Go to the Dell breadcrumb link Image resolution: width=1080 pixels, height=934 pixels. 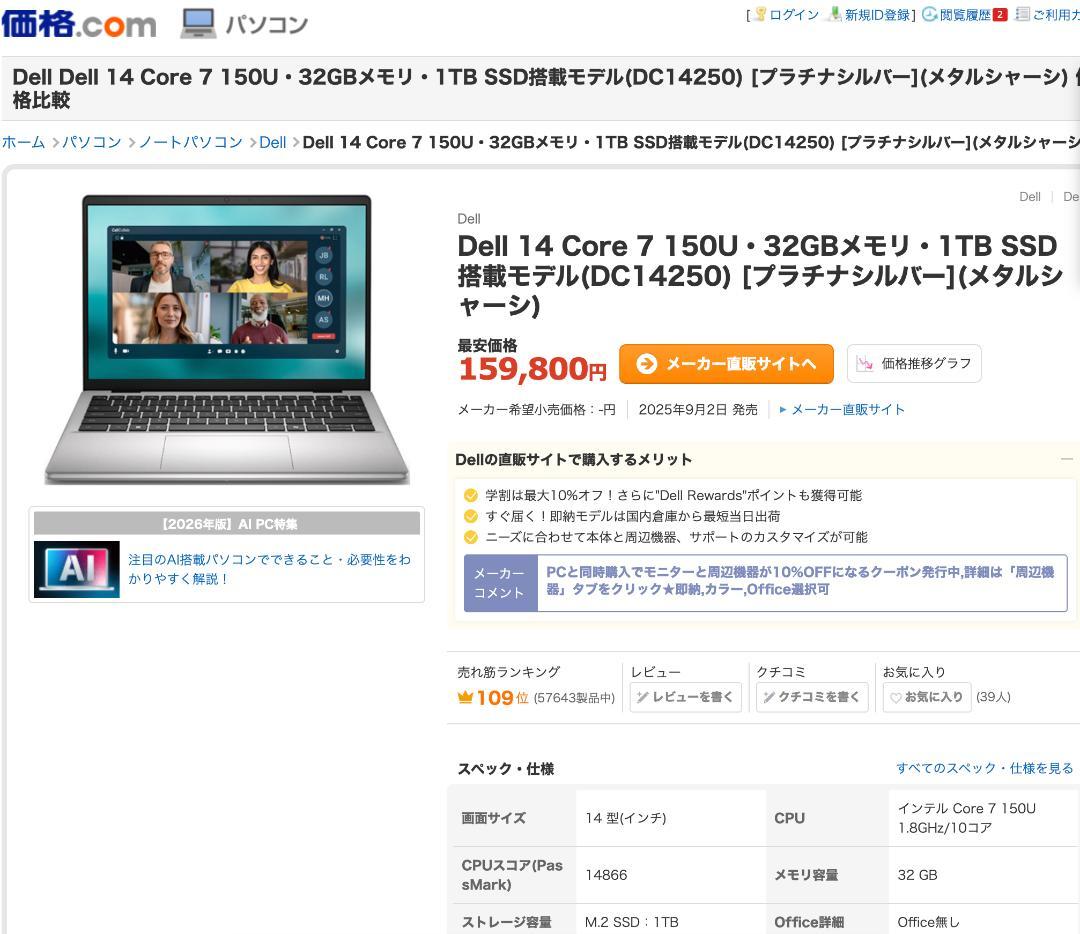point(273,143)
